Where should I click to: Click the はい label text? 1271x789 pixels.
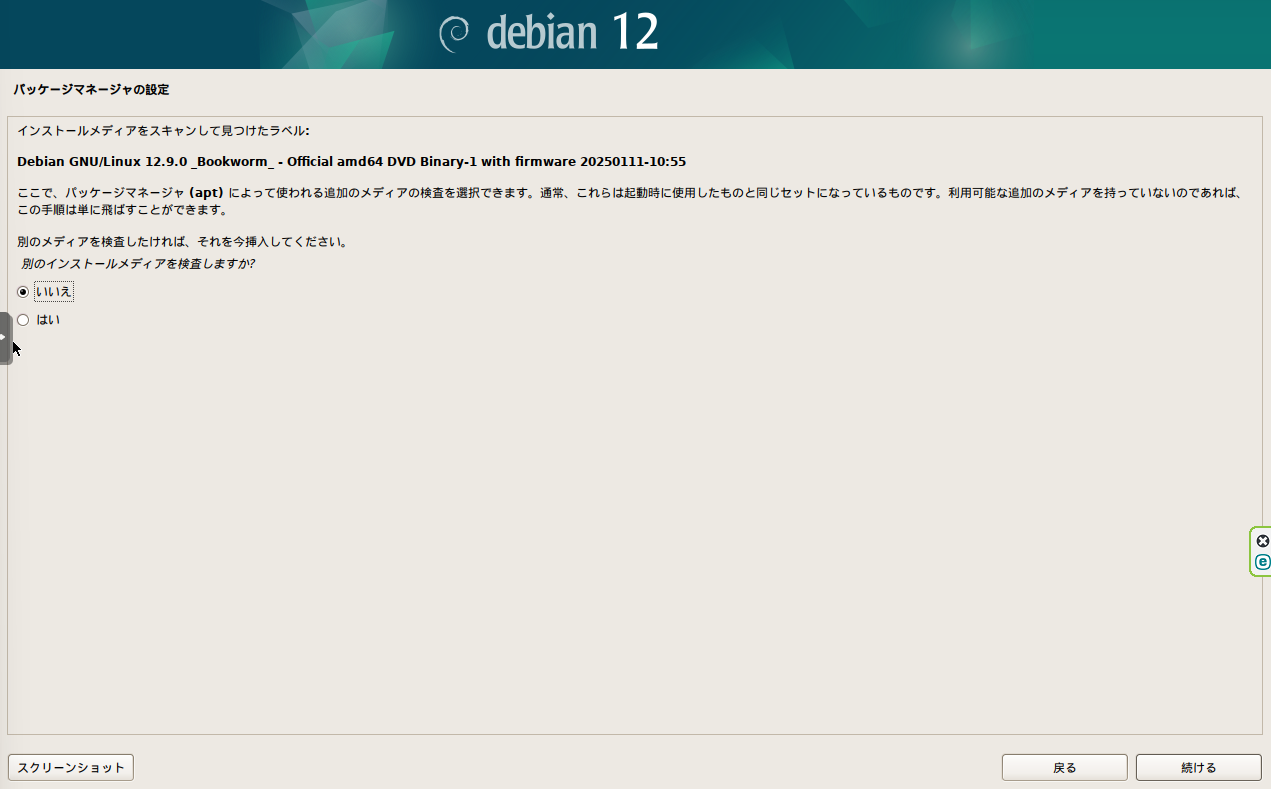coord(50,319)
